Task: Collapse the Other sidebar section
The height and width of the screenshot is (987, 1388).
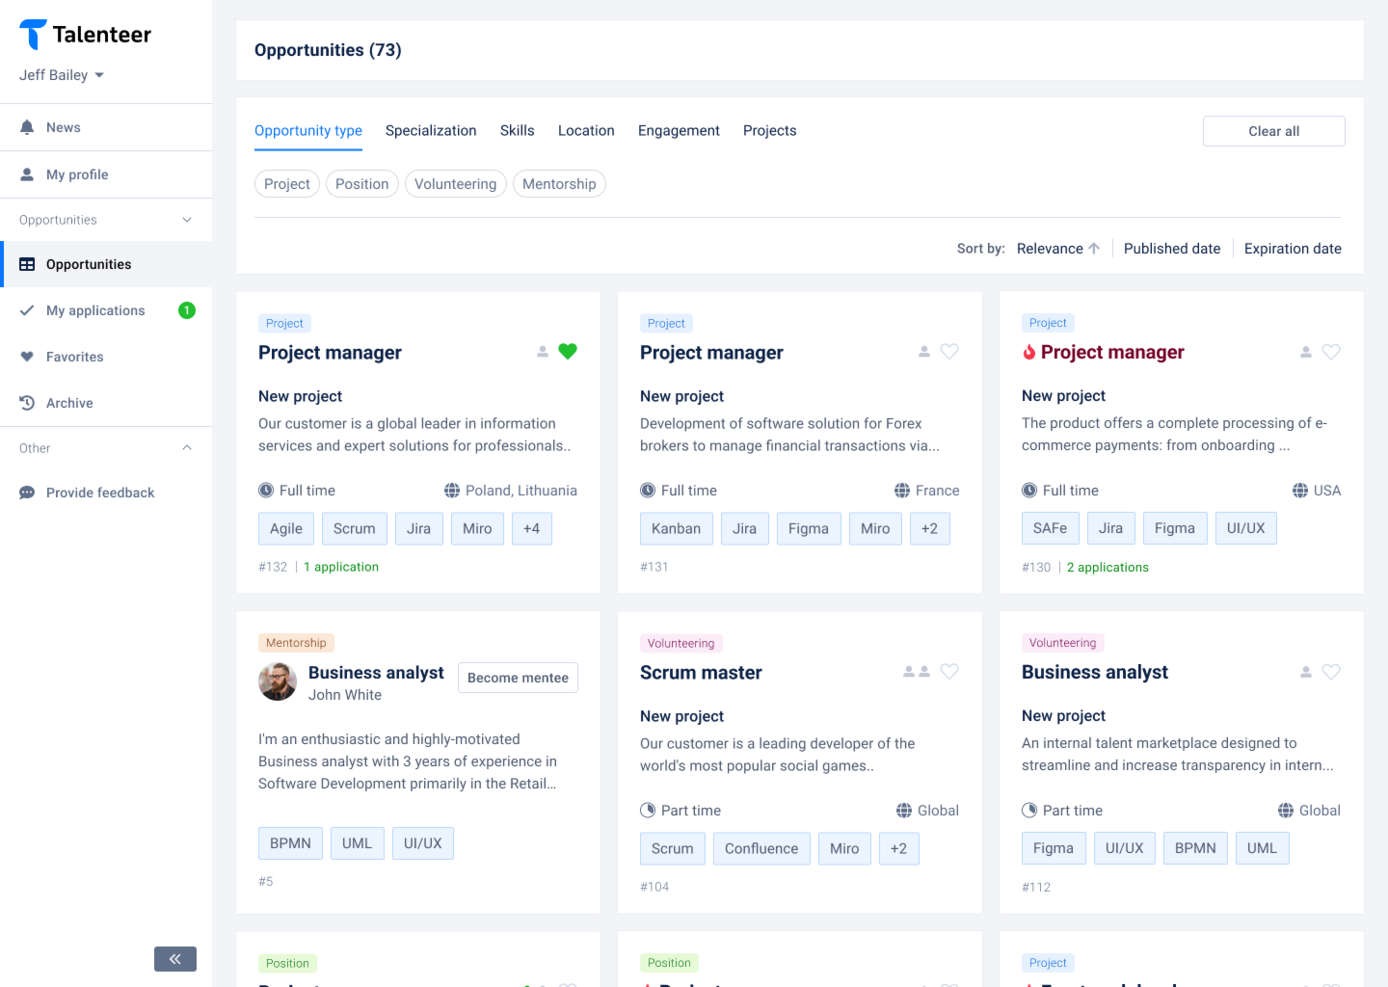Action: (x=187, y=448)
